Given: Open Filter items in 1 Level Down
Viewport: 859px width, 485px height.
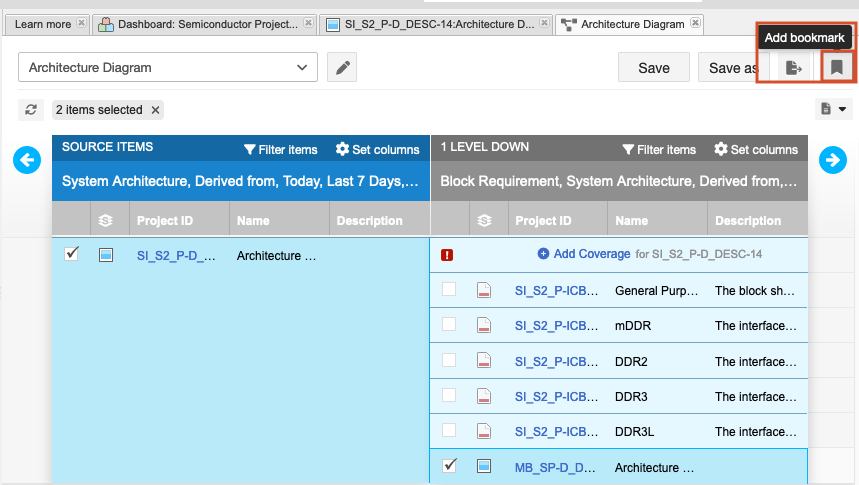Looking at the screenshot, I should (658, 150).
